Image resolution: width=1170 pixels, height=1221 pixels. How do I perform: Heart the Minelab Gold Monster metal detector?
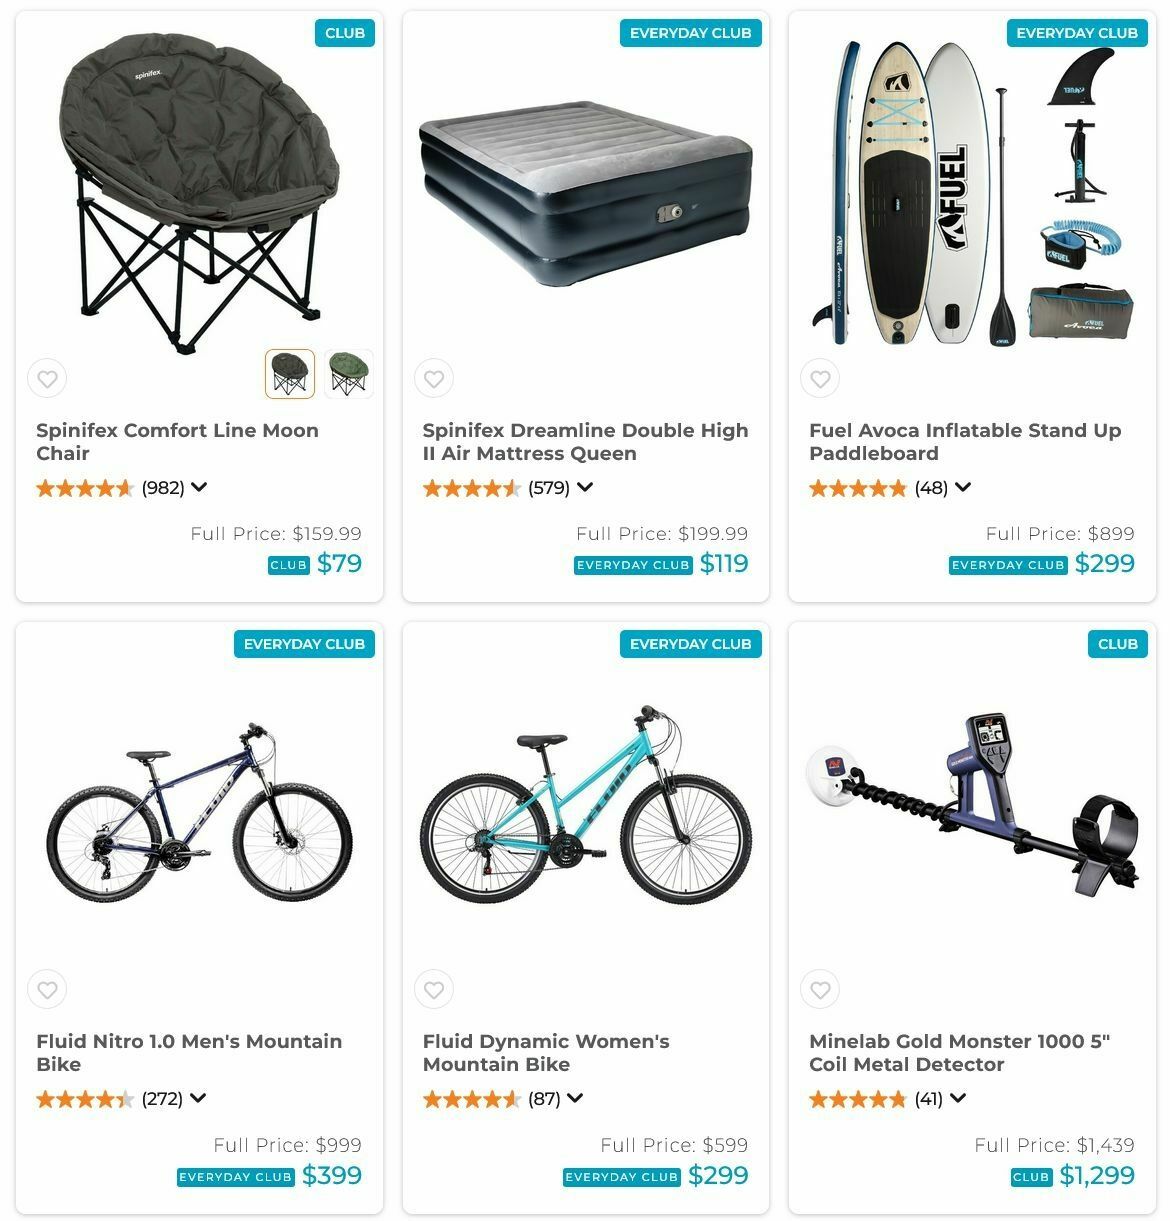(x=820, y=990)
